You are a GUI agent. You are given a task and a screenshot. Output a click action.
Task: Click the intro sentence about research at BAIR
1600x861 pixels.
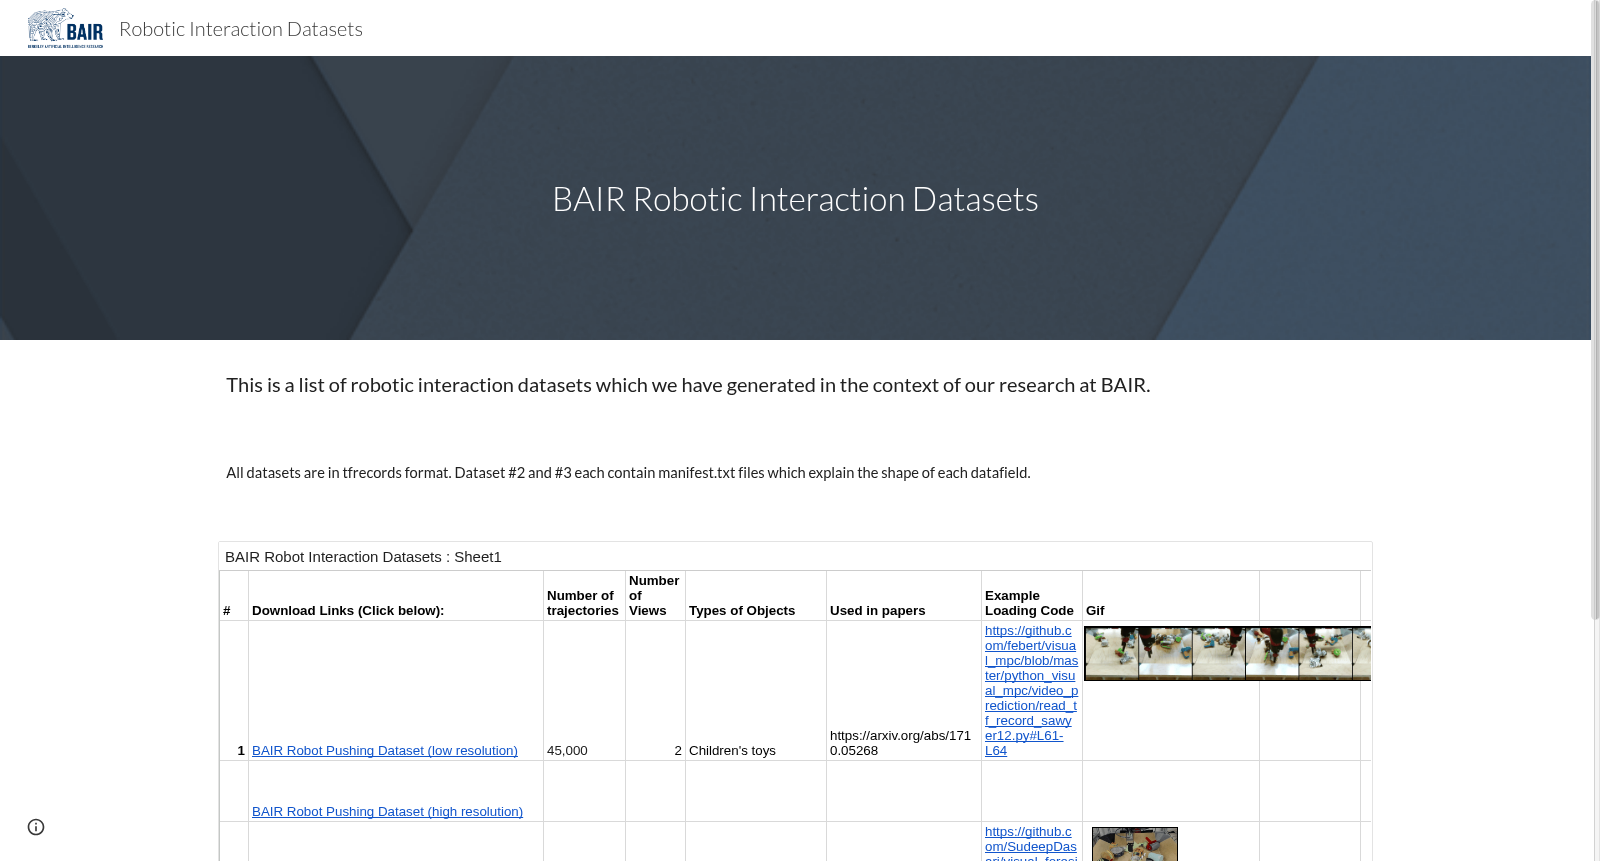(x=688, y=385)
